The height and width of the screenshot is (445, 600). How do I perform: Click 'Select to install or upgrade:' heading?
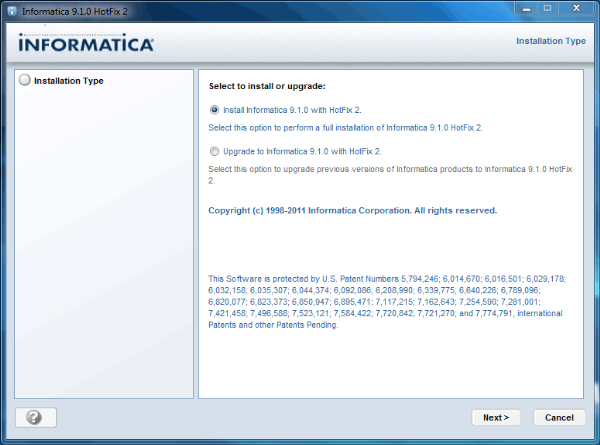(267, 86)
